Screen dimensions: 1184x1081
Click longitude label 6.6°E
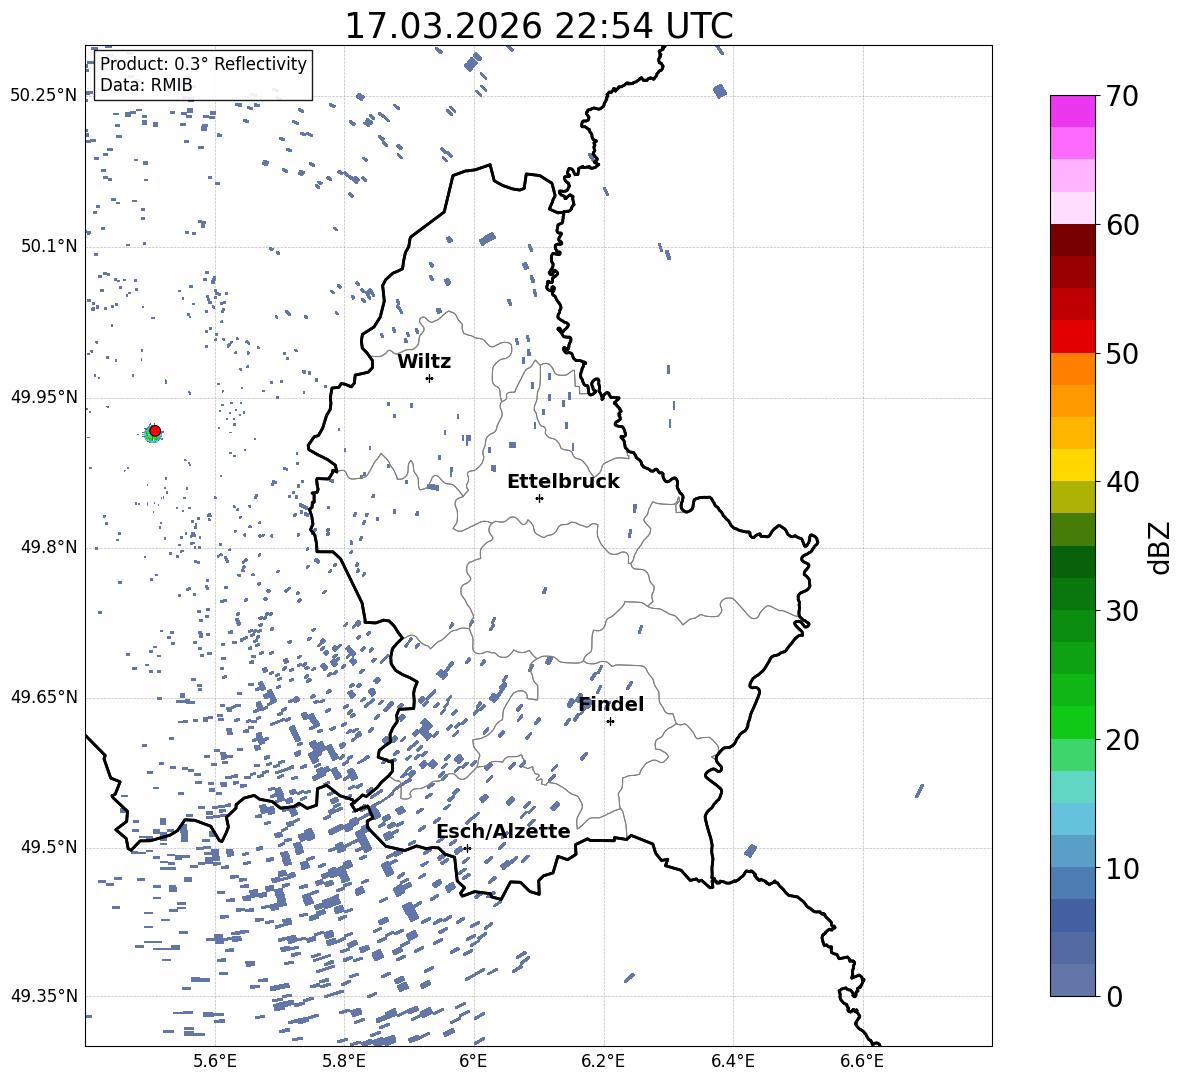click(862, 1061)
